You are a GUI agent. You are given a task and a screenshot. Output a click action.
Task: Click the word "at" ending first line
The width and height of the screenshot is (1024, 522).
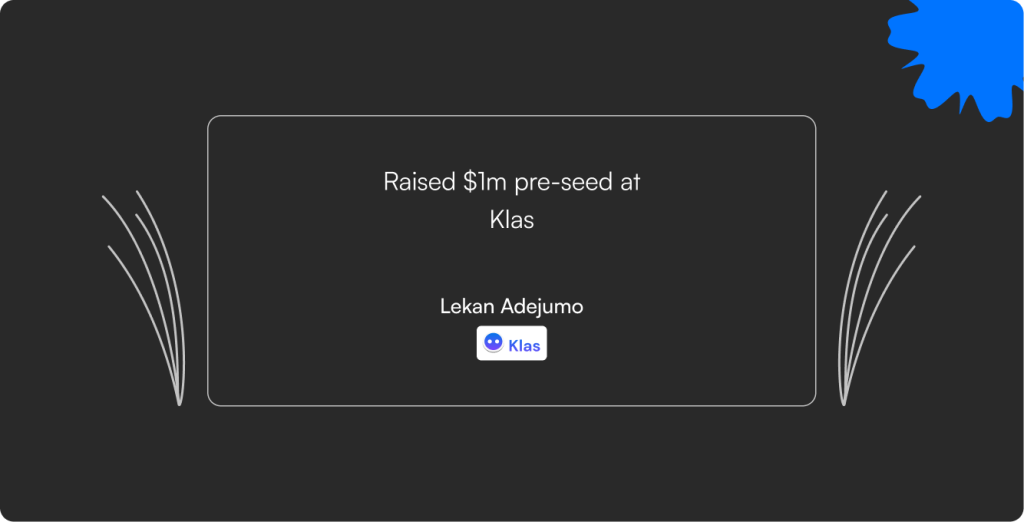pos(630,182)
